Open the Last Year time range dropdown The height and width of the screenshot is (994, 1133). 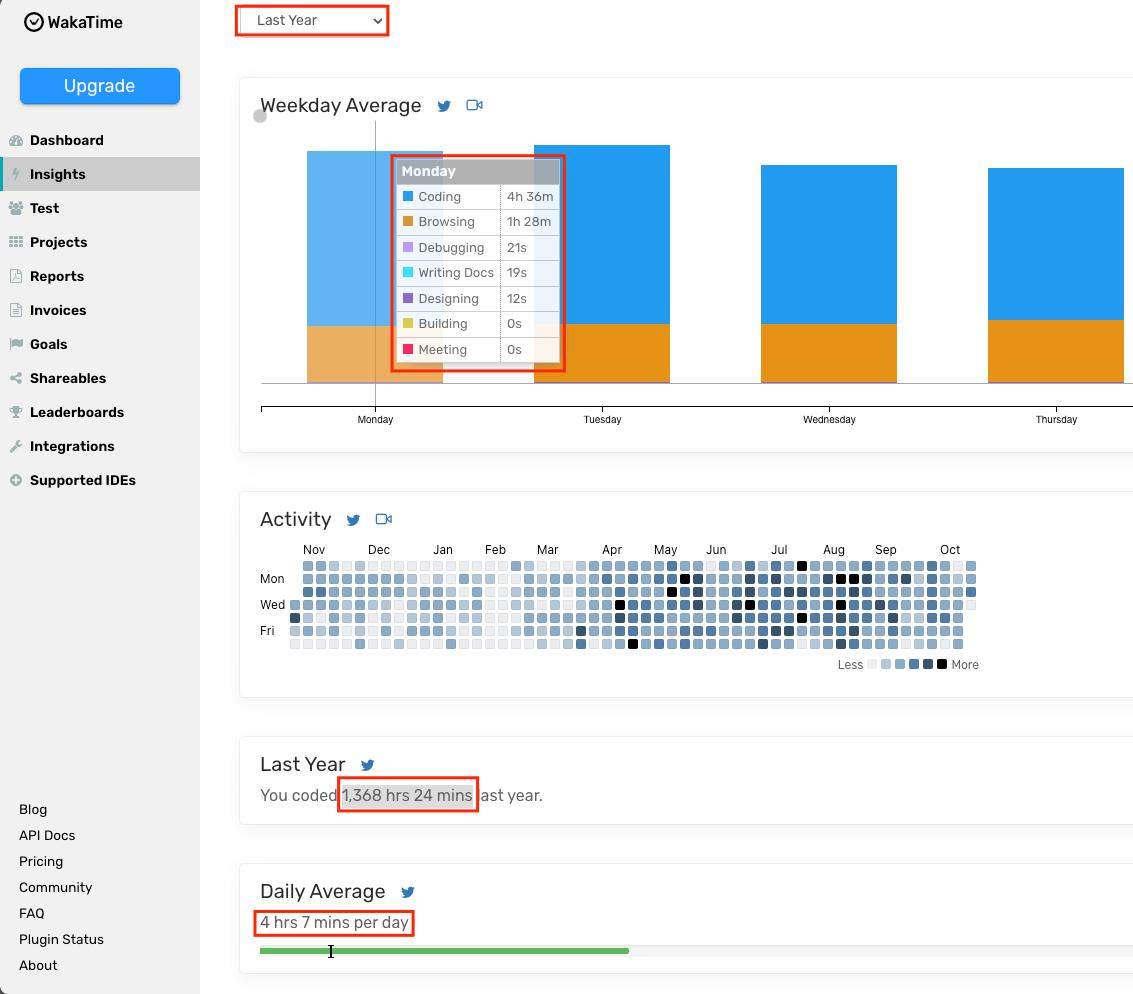(x=312, y=20)
